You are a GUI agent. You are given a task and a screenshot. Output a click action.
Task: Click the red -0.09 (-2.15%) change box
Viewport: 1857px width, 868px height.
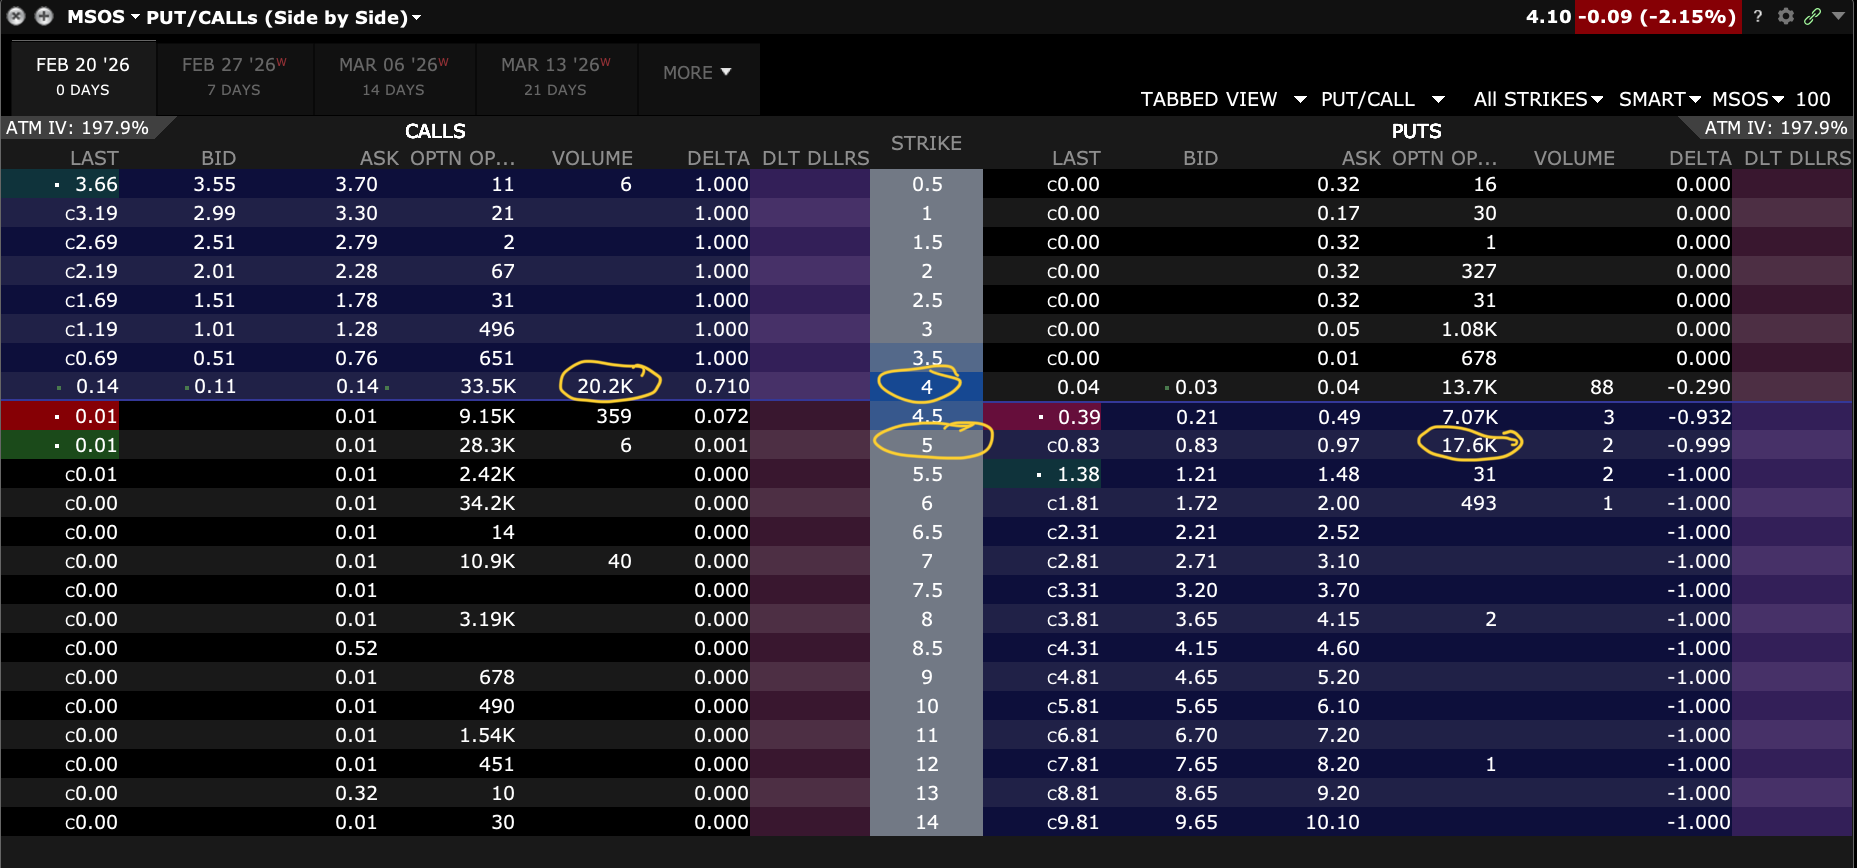click(x=1657, y=17)
